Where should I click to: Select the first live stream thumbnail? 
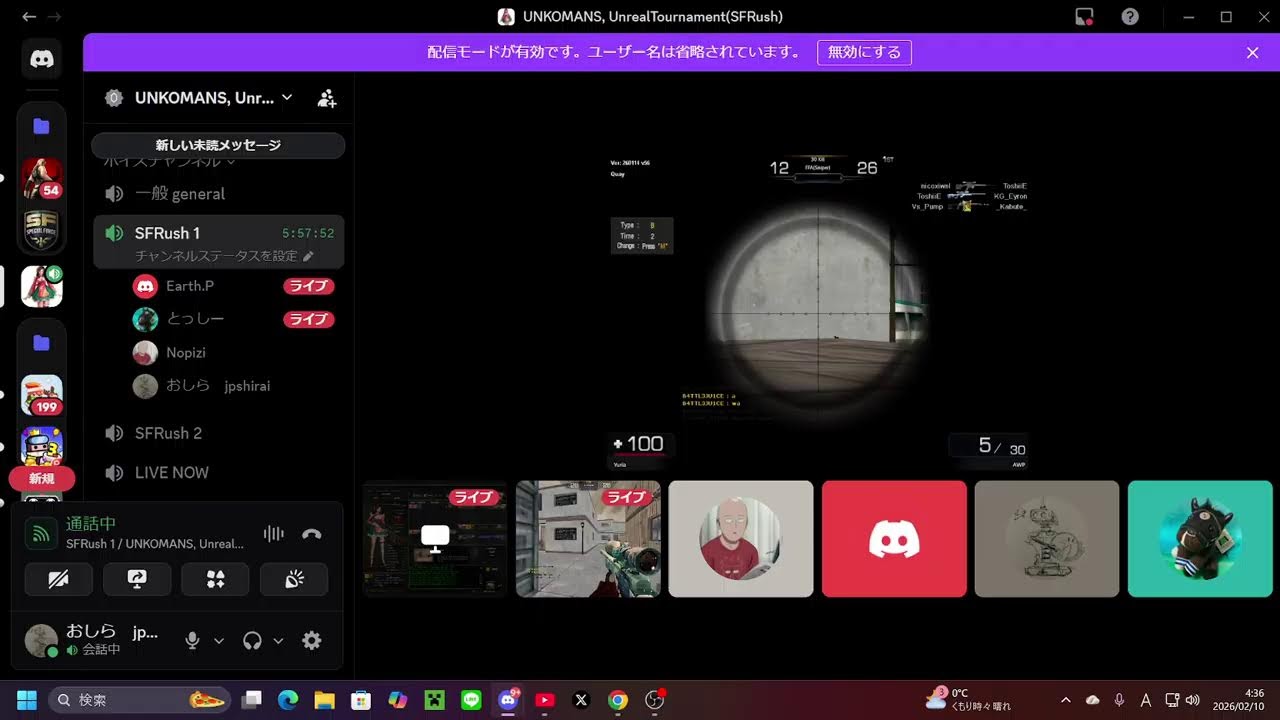pyautogui.click(x=435, y=539)
